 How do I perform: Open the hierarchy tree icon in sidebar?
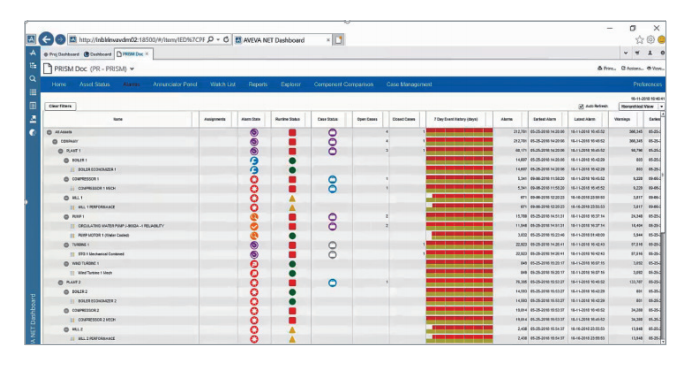click(x=32, y=66)
